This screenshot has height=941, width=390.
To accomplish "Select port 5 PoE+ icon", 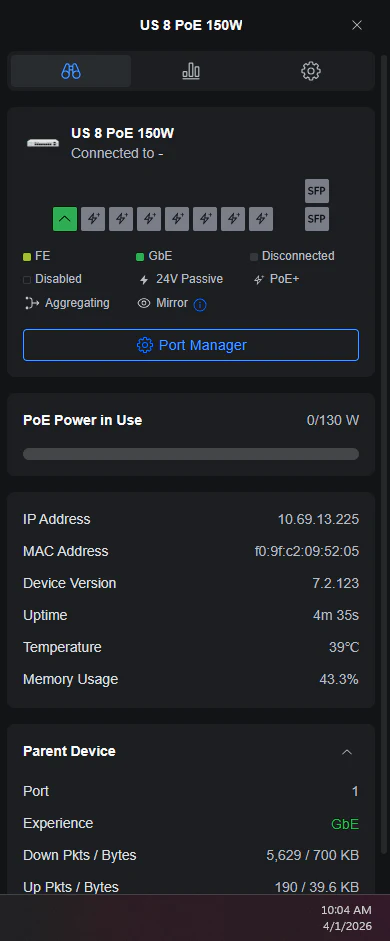I will (x=177, y=219).
